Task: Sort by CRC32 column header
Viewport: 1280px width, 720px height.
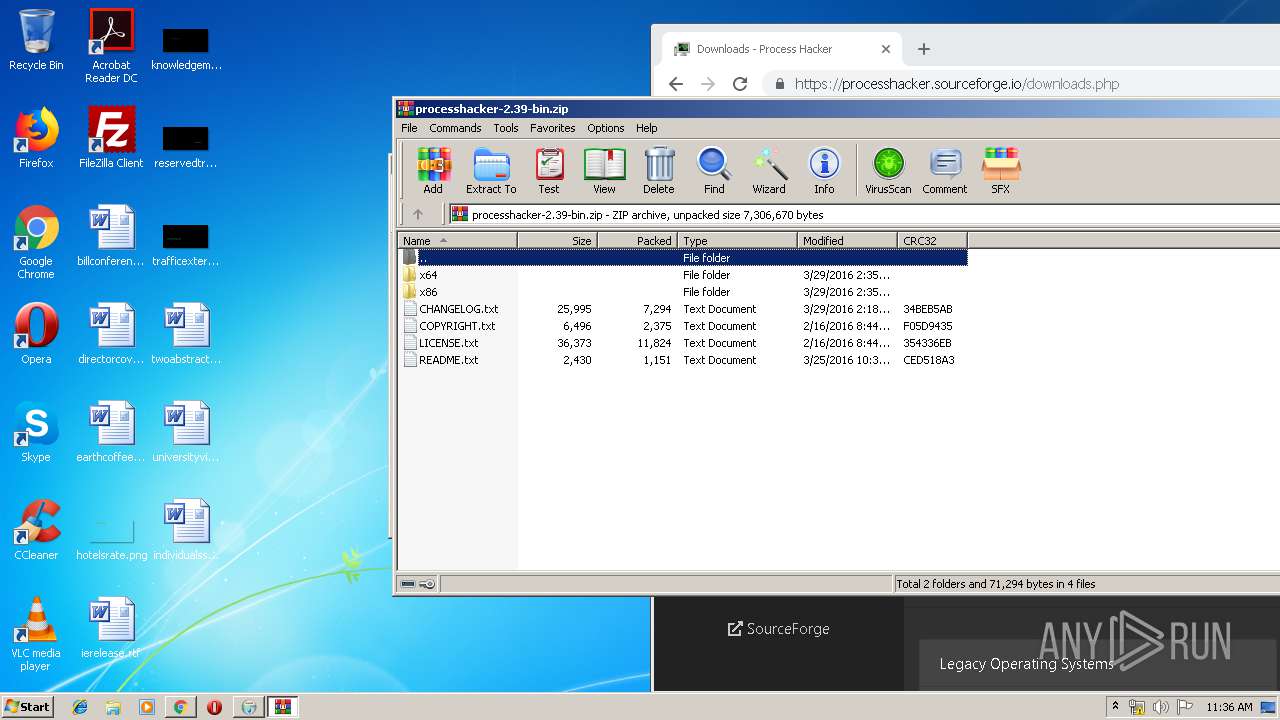Action: [x=932, y=241]
